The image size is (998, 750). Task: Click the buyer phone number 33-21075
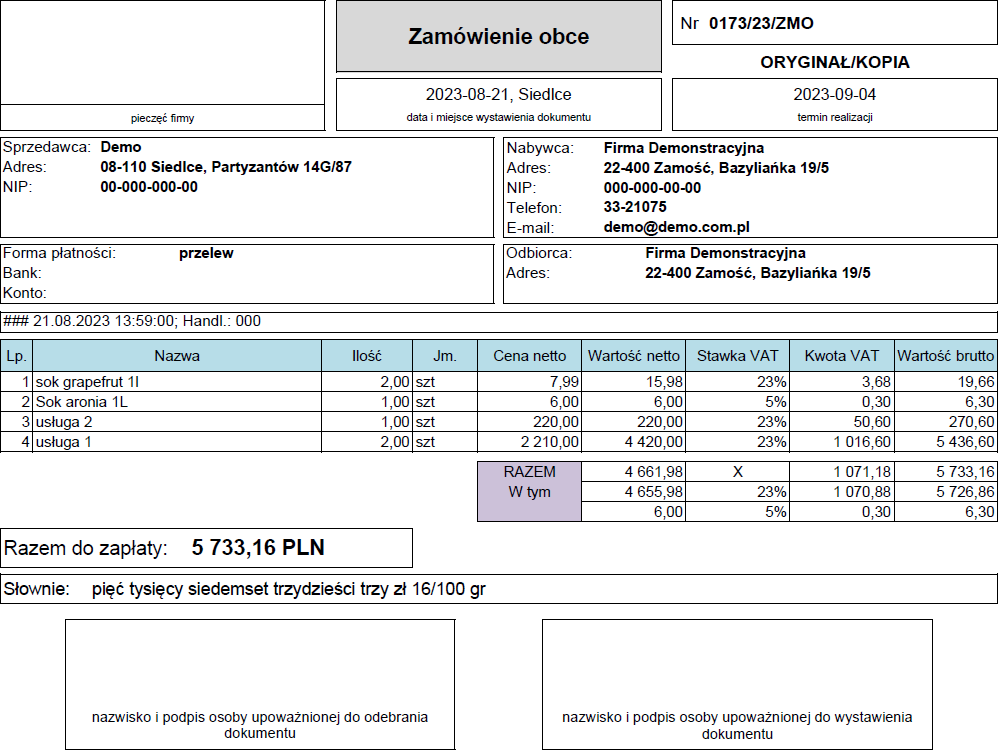tap(635, 207)
